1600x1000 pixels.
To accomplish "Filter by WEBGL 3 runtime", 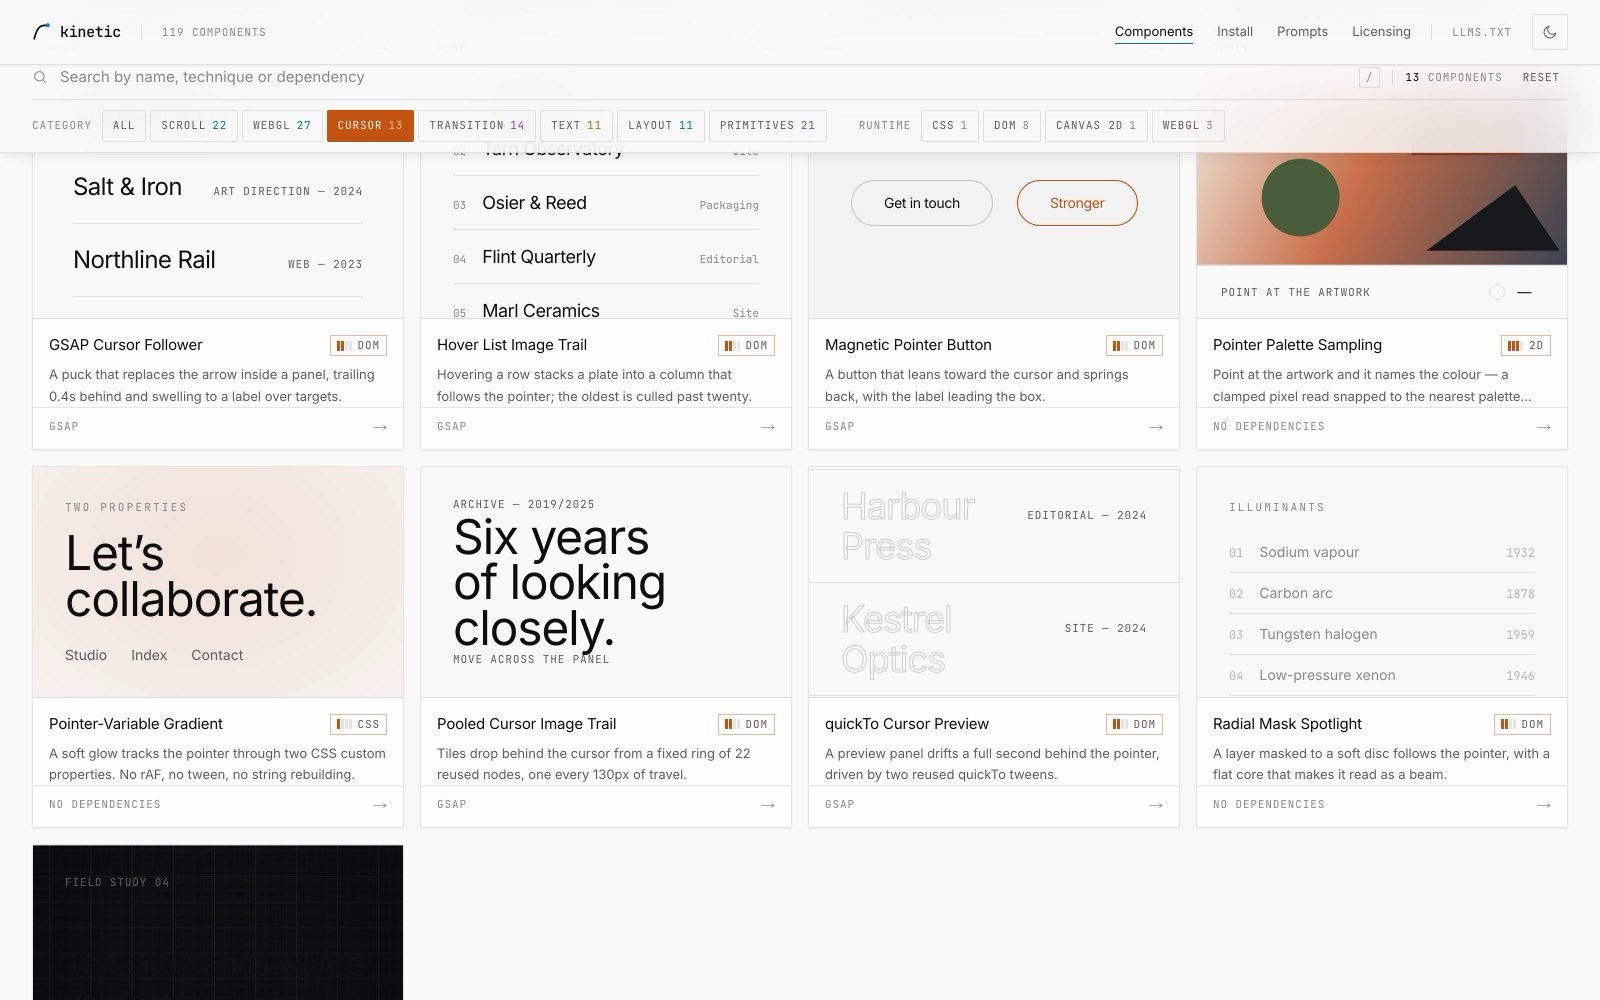I will pyautogui.click(x=1188, y=125).
